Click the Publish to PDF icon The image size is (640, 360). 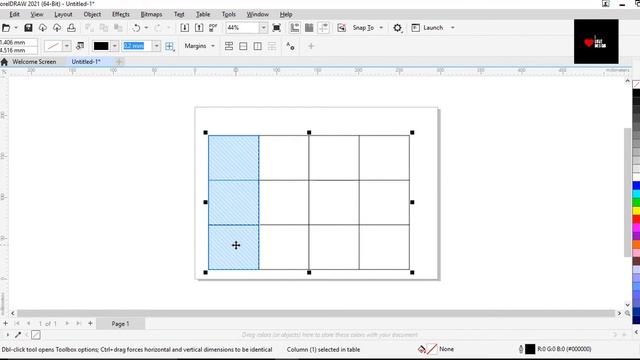click(213, 28)
